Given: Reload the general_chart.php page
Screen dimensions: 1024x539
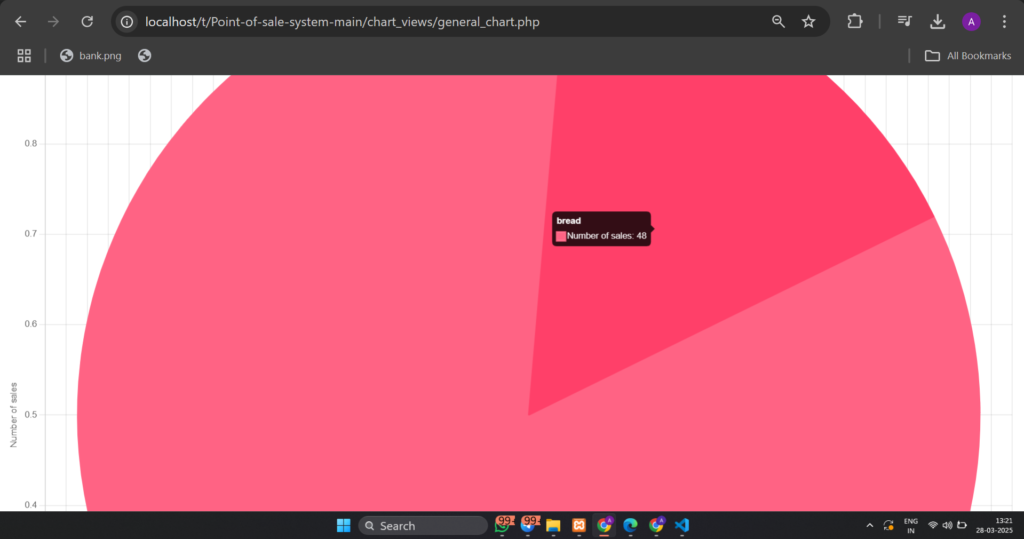Looking at the screenshot, I should tap(87, 22).
